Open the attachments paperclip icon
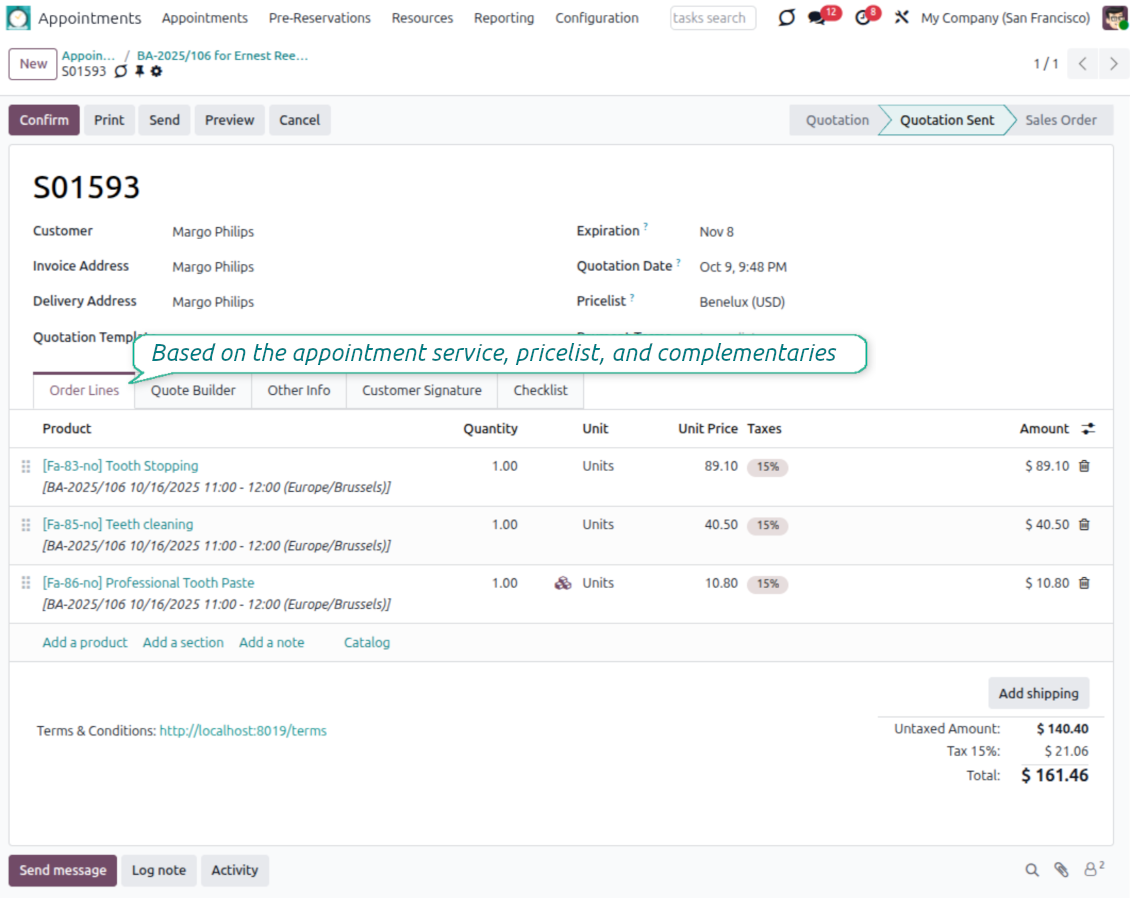This screenshot has width=1130, height=898. click(1061, 870)
